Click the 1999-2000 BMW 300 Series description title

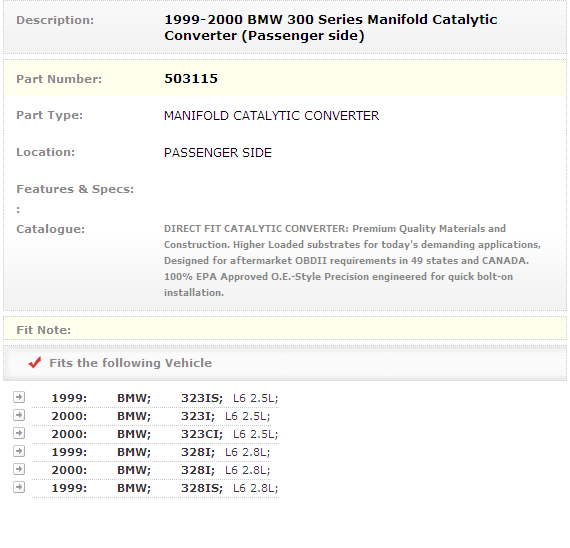(330, 28)
